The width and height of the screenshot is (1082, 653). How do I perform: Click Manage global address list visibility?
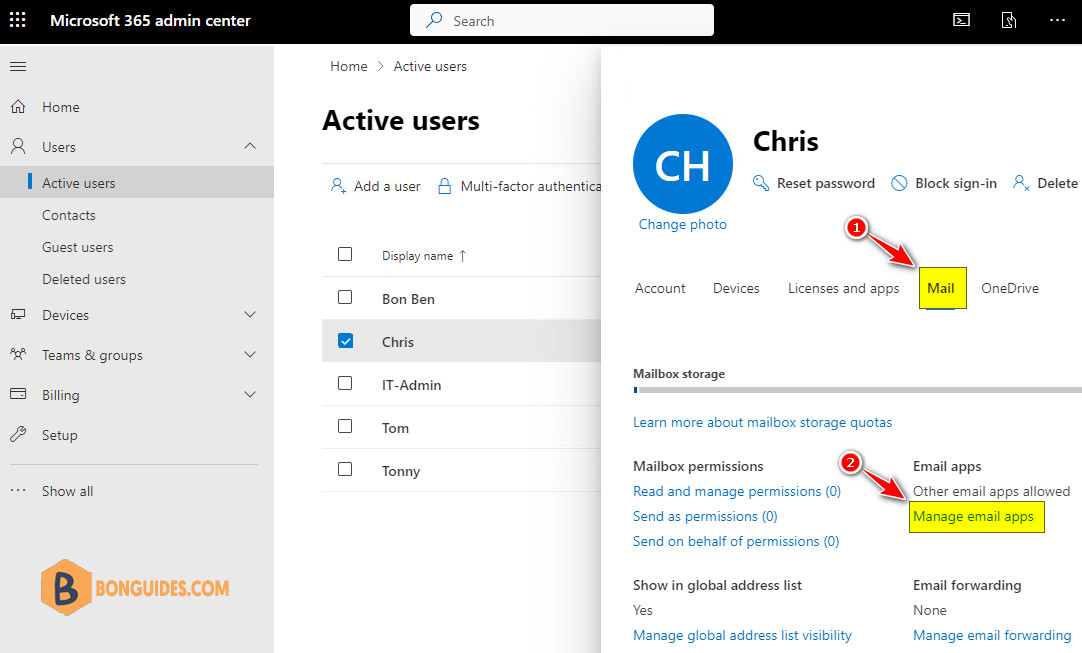pos(742,635)
